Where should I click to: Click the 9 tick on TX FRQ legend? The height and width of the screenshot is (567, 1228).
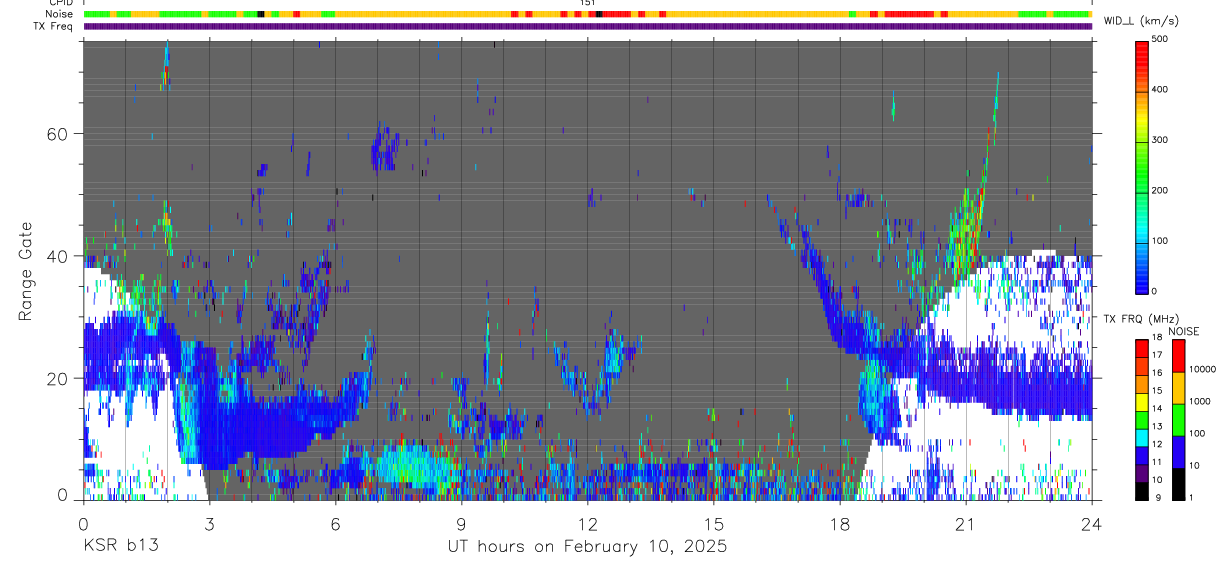click(x=1156, y=497)
